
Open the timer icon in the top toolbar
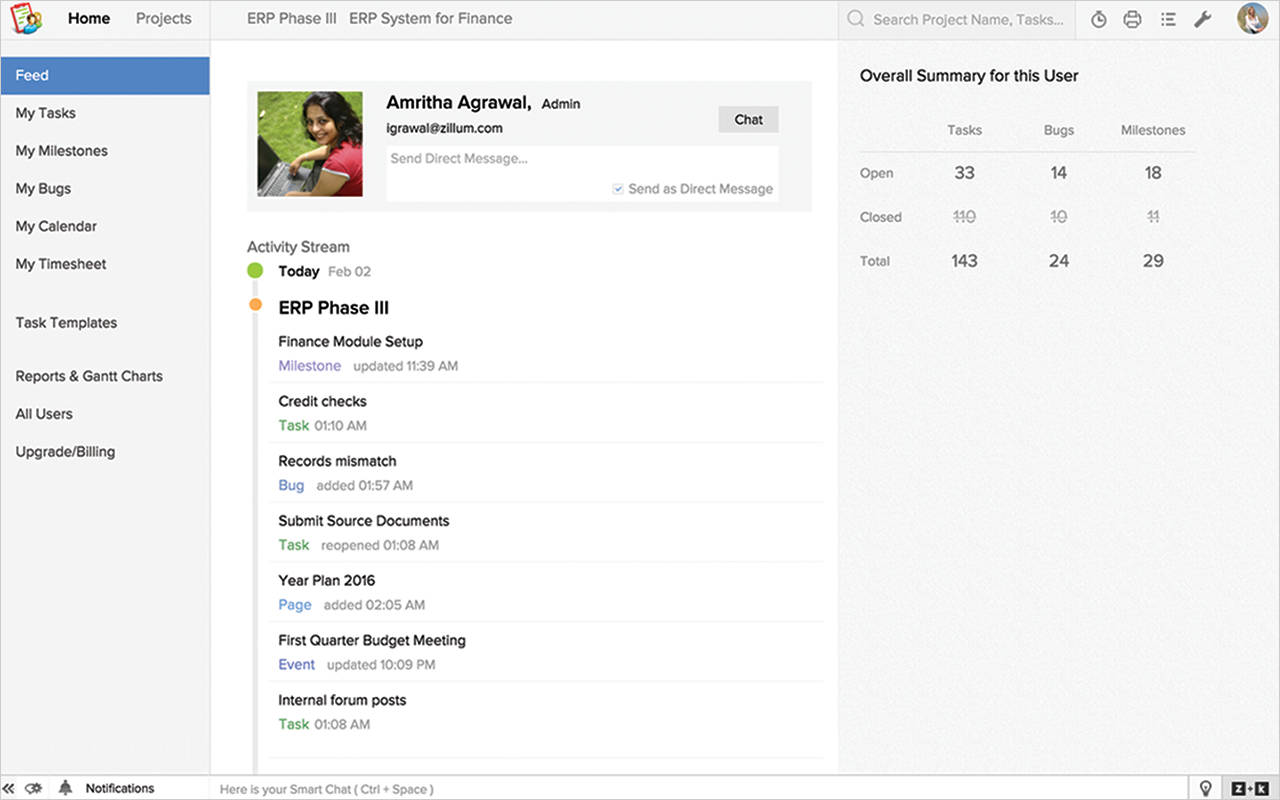tap(1098, 18)
